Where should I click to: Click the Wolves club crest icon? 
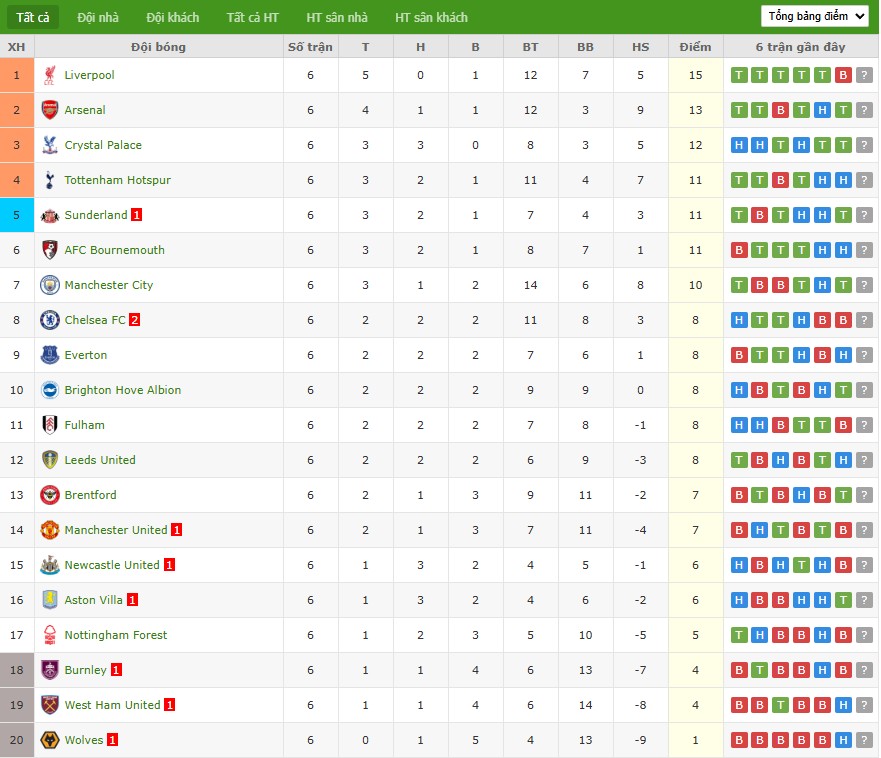(49, 740)
